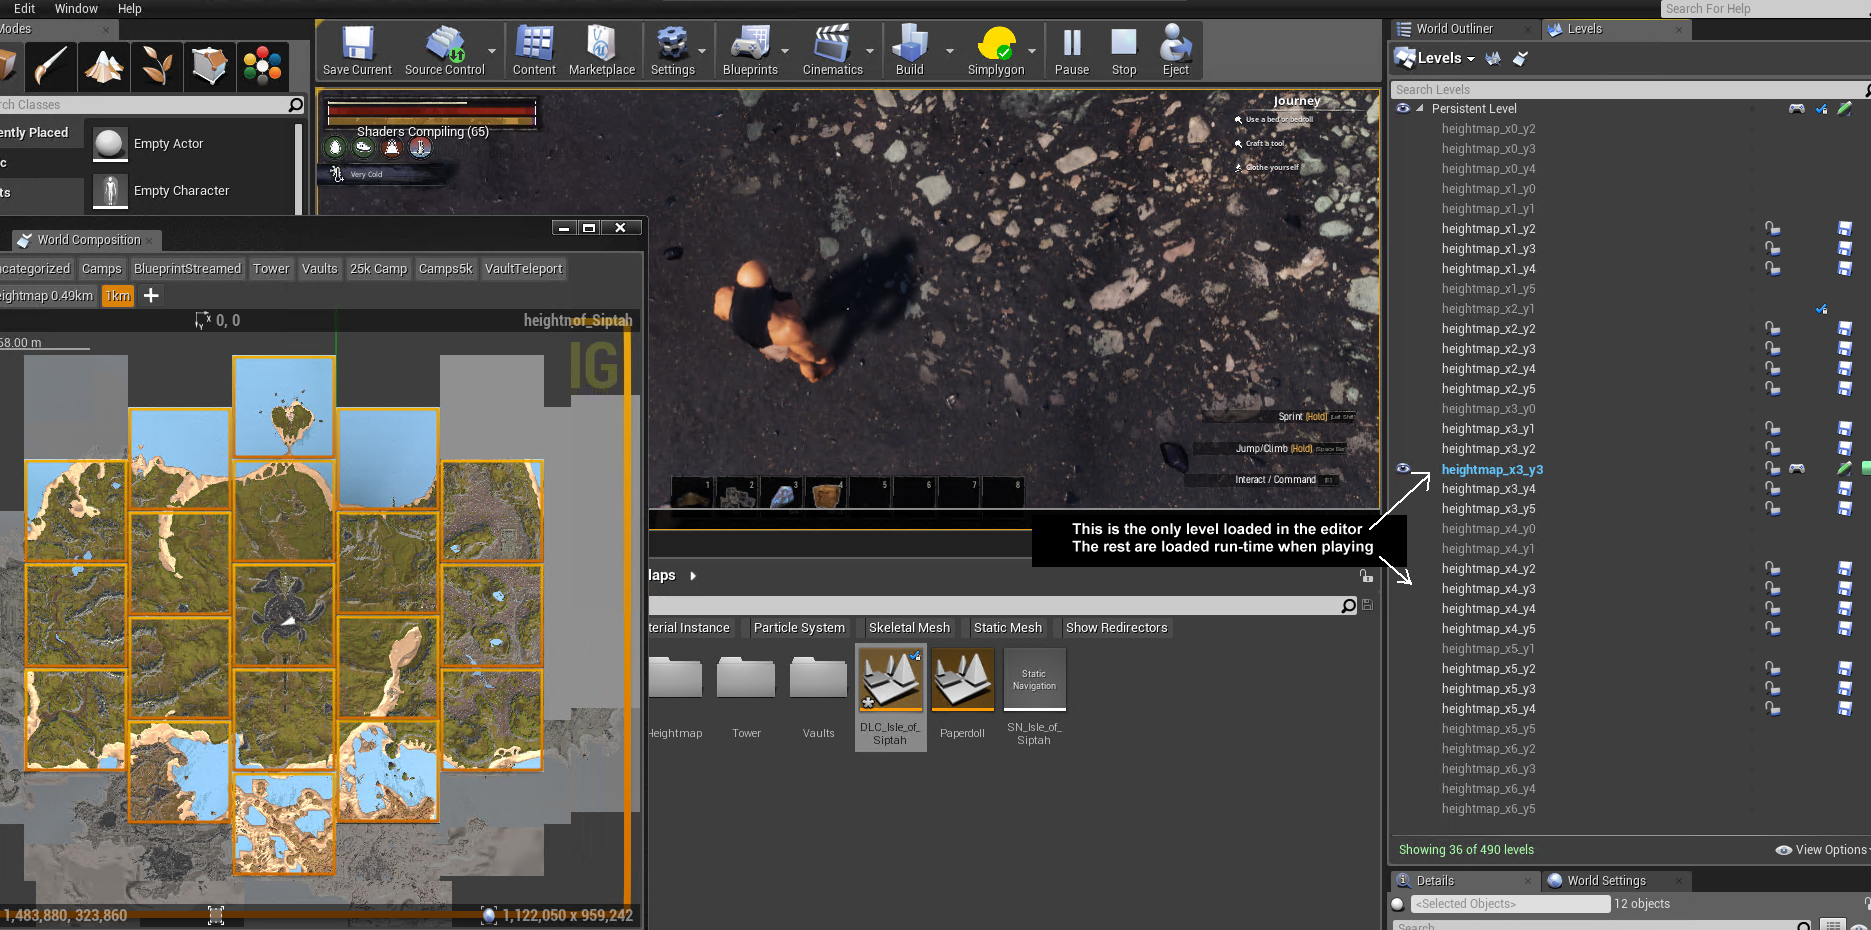Open the Marketplace from the toolbar

coord(601,51)
